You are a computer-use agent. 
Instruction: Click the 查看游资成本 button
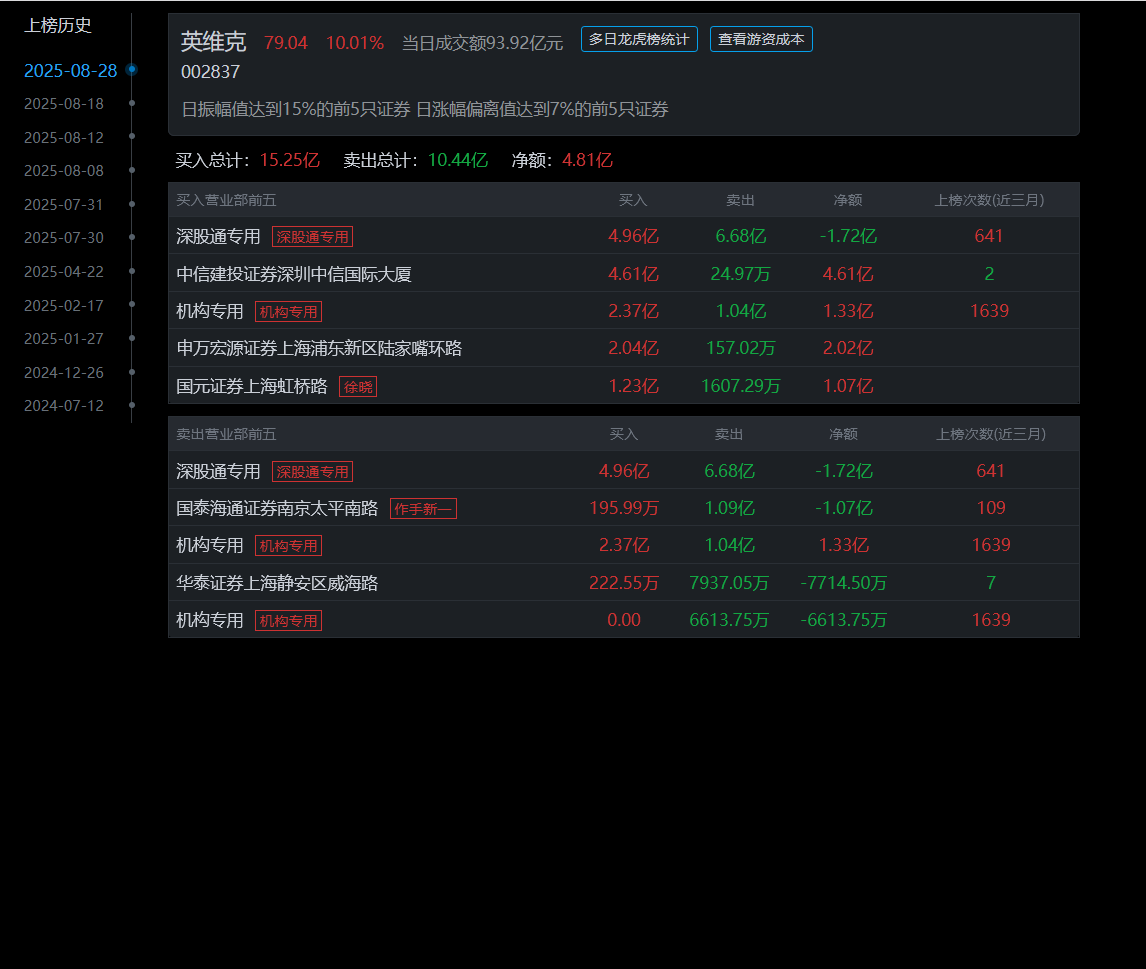[x=761, y=39]
